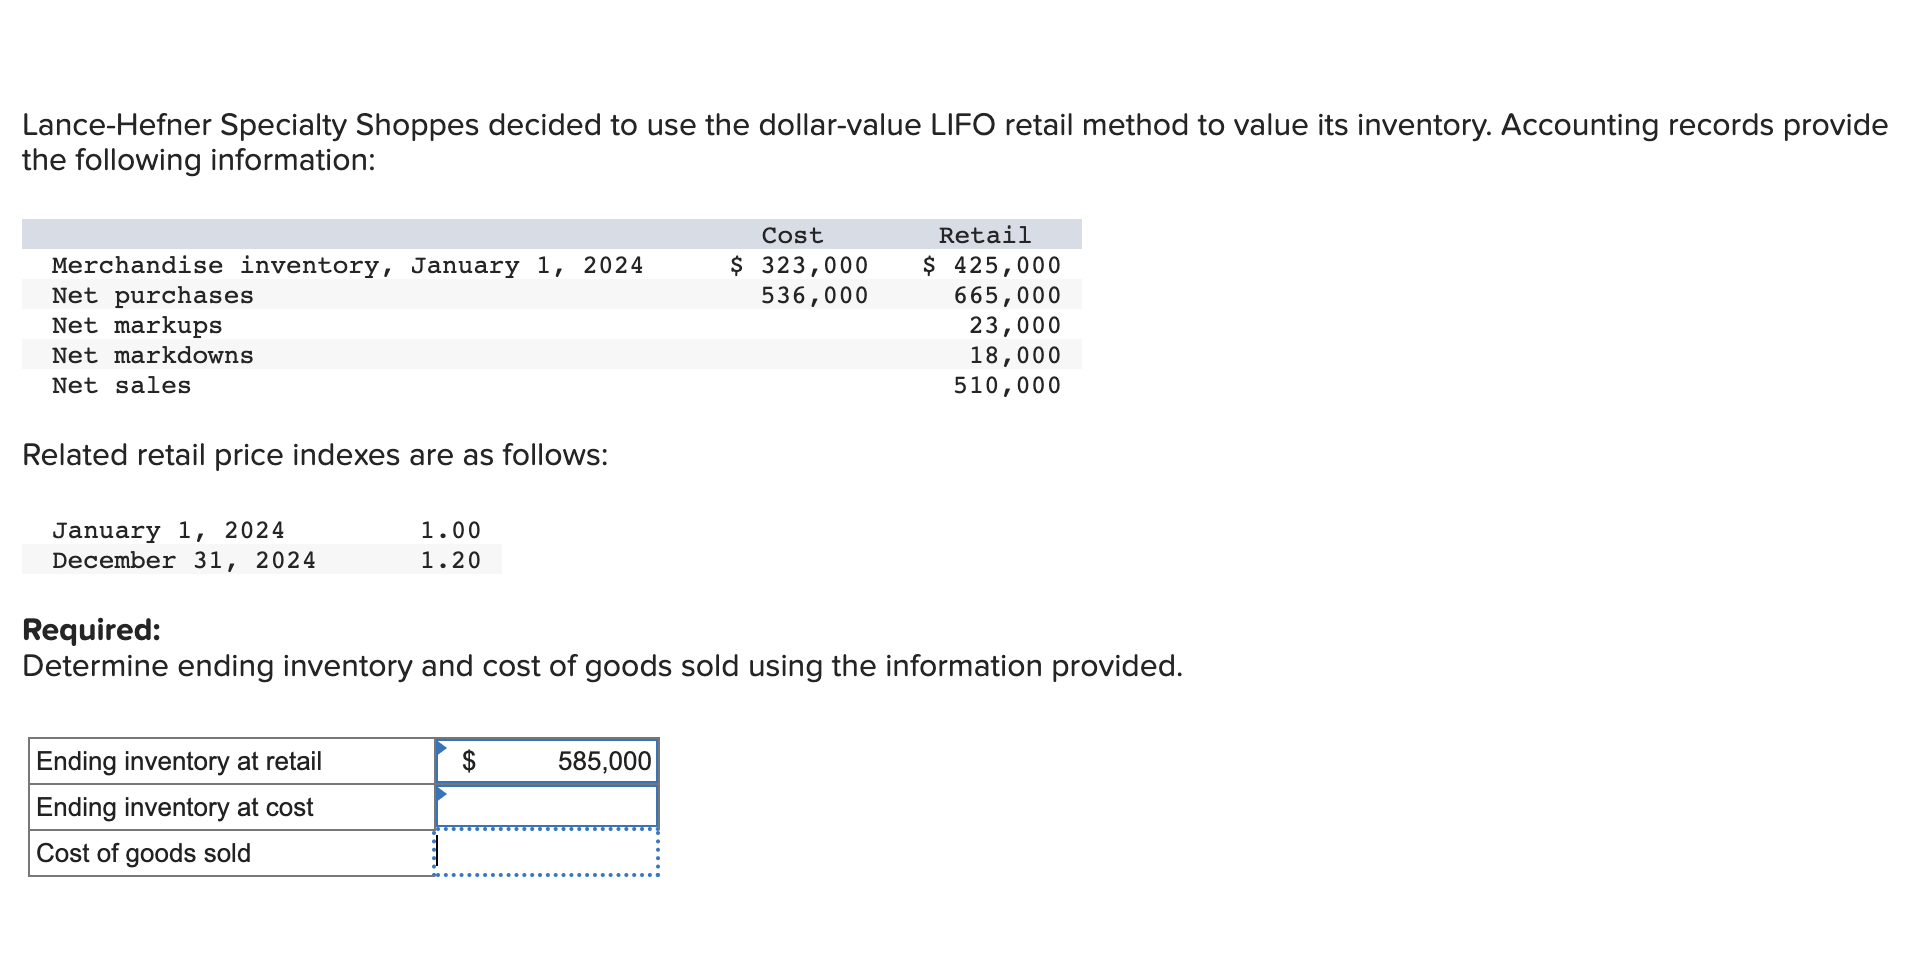This screenshot has height=964, width=1924.
Task: Click the Cost column header
Action: pos(792,235)
